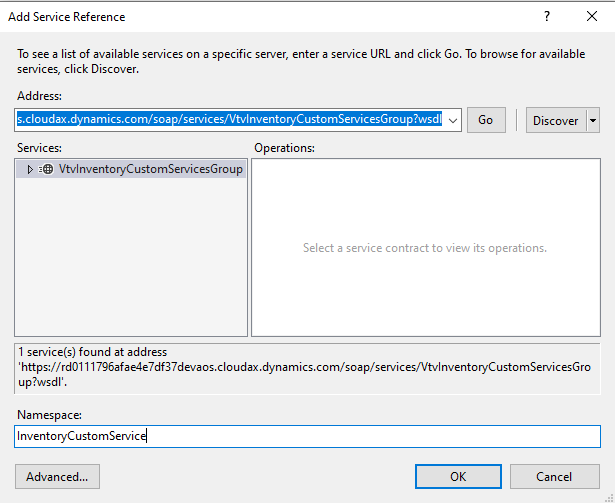
Task: Click the Go button
Action: click(x=486, y=120)
